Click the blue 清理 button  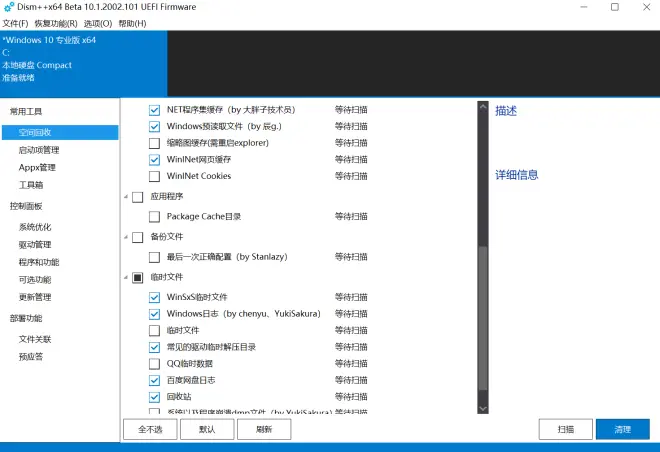coord(623,429)
